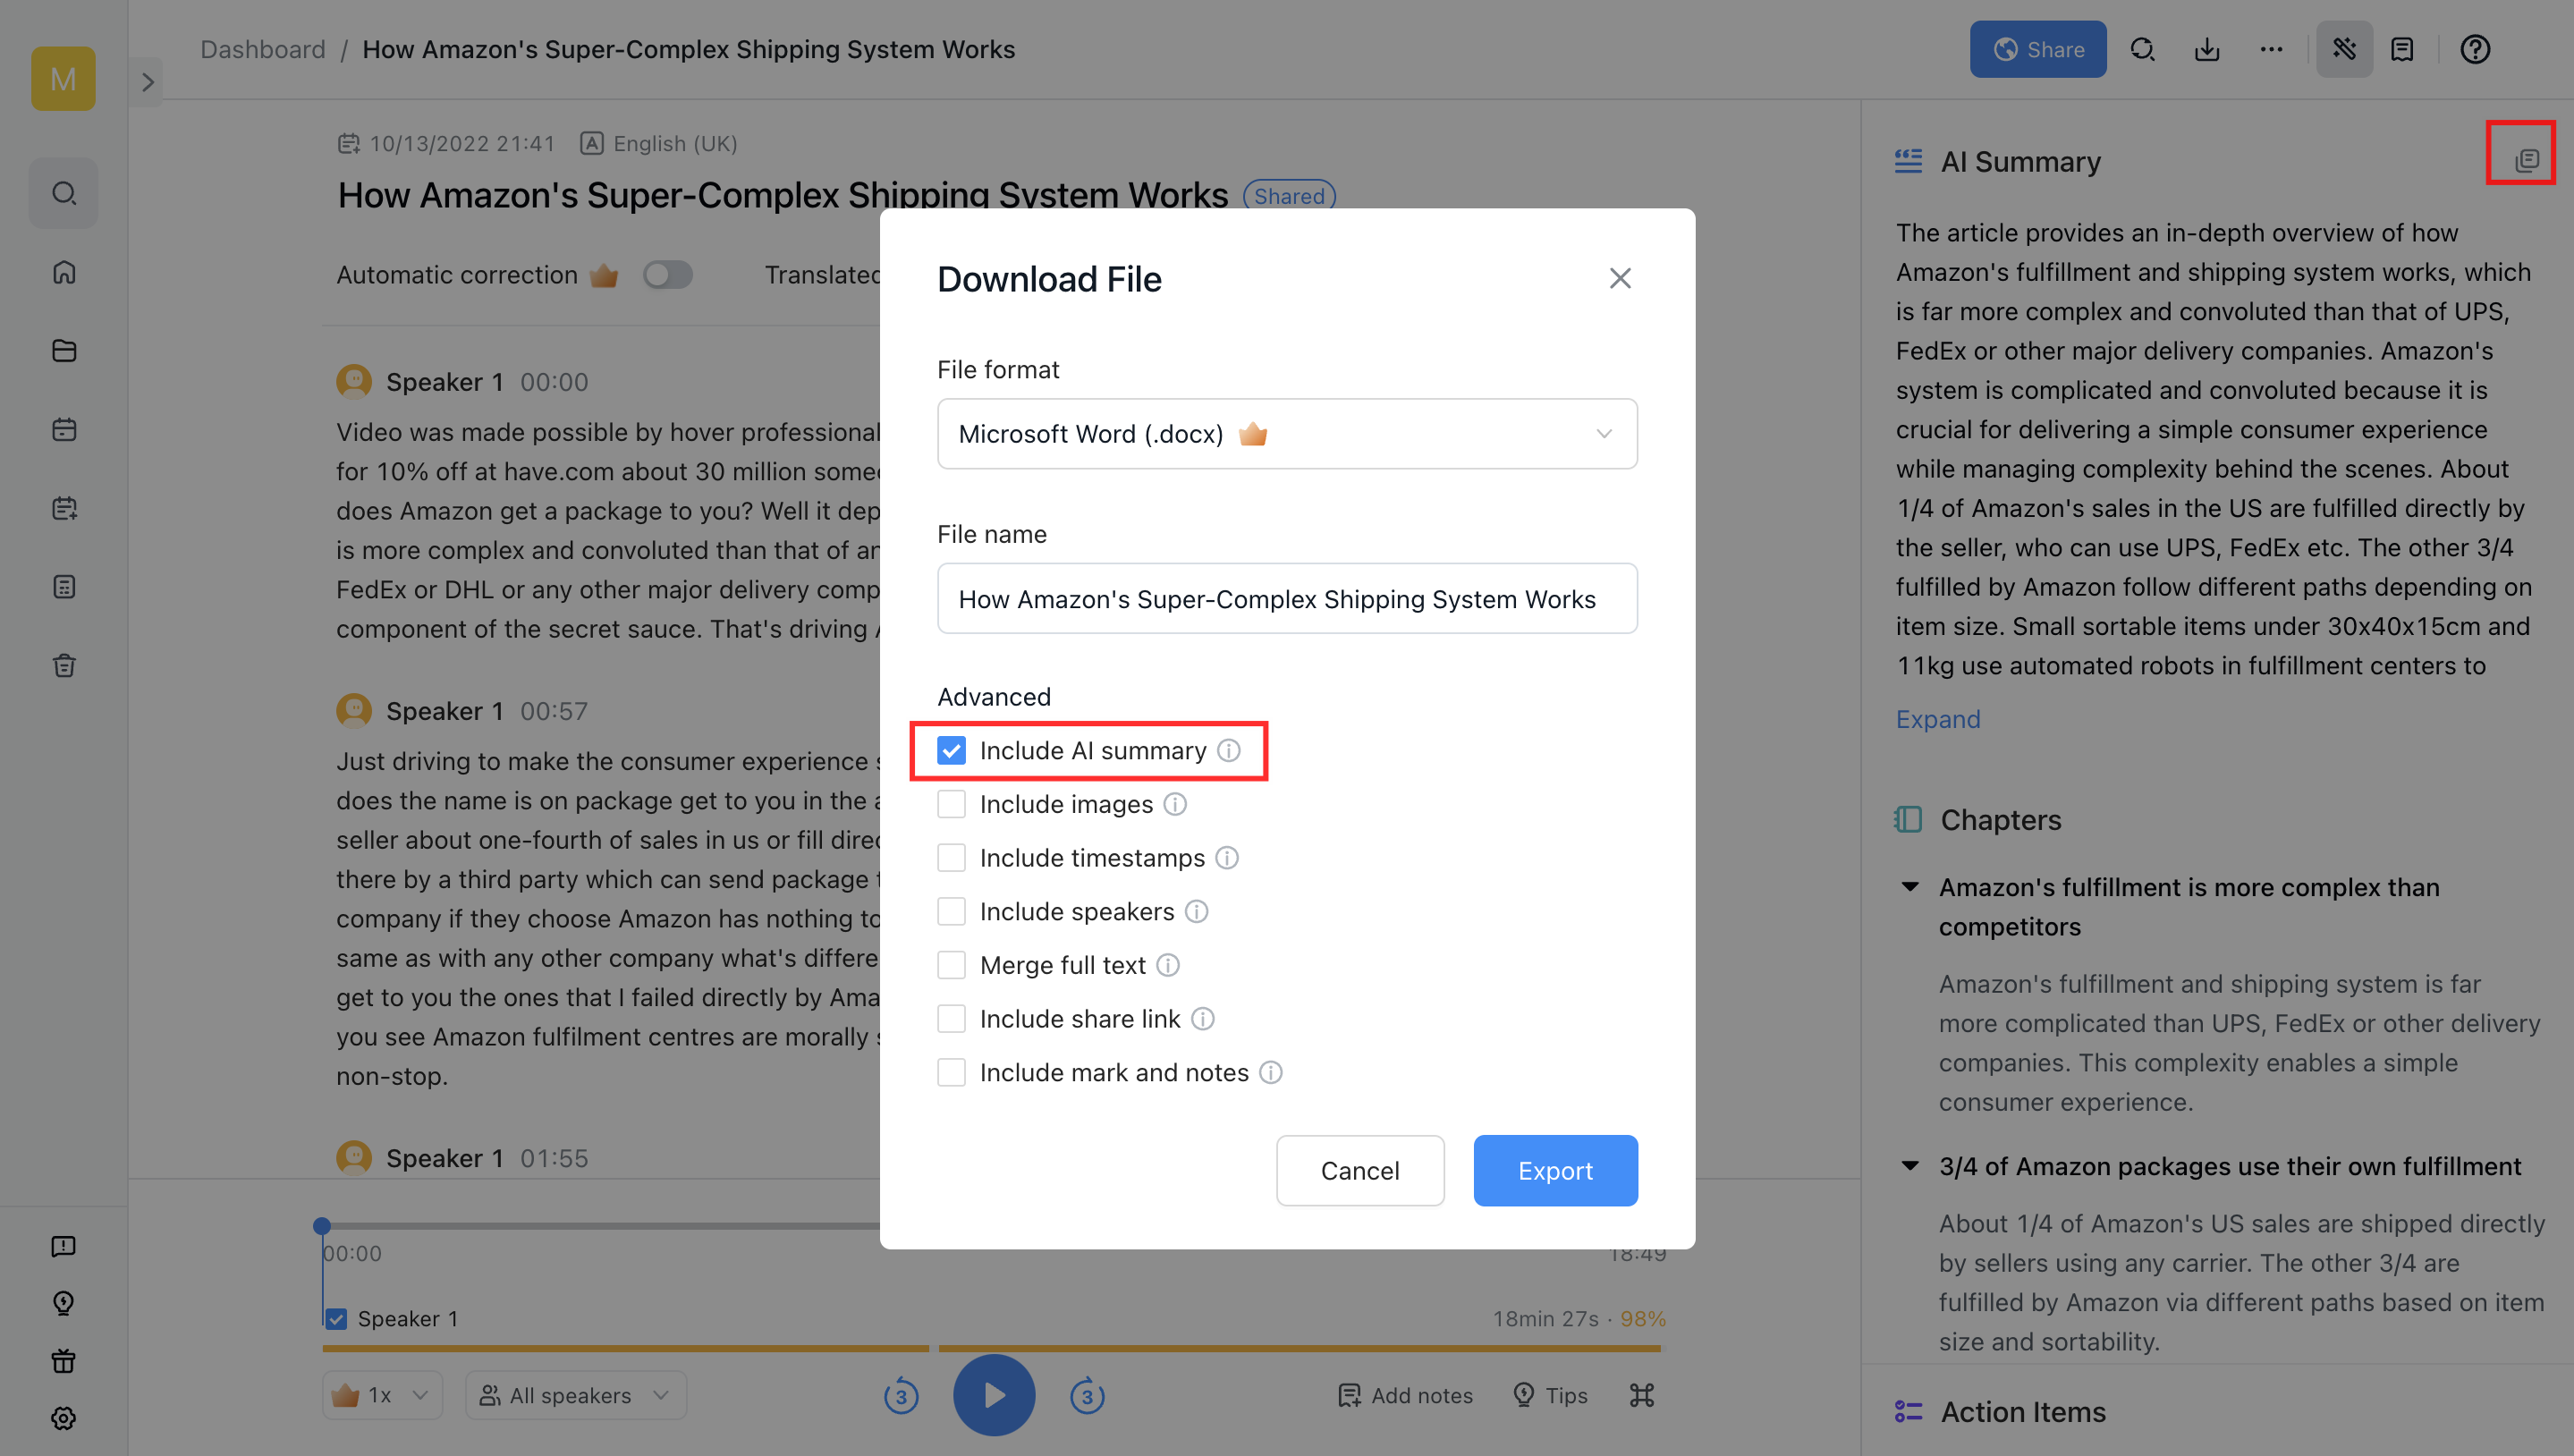Screen dimensions: 2574x1456
Task: Click Speaker 1 name at 00:57
Action: [x=444, y=711]
